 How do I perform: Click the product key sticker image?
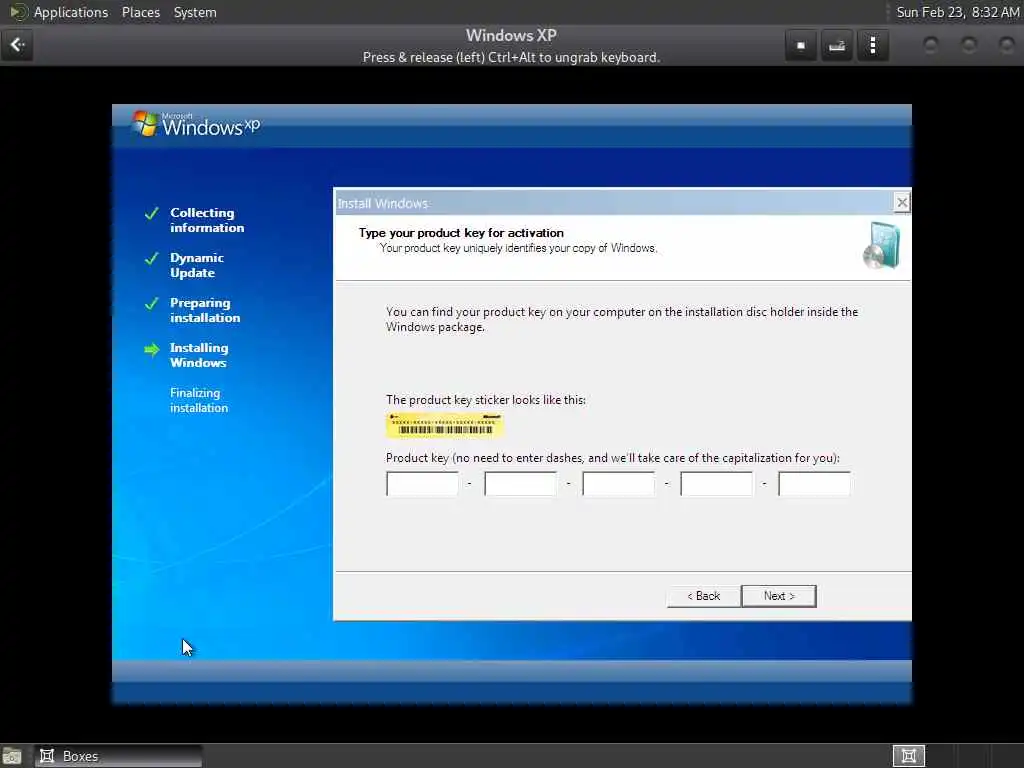pos(444,425)
